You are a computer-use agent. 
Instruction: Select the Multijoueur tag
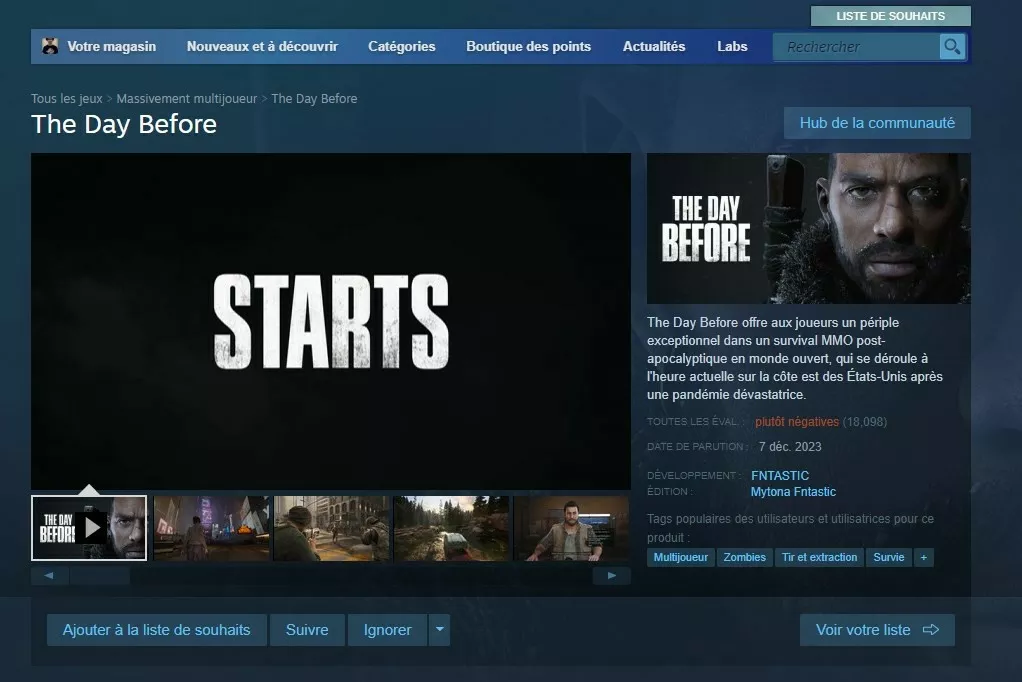pos(680,557)
